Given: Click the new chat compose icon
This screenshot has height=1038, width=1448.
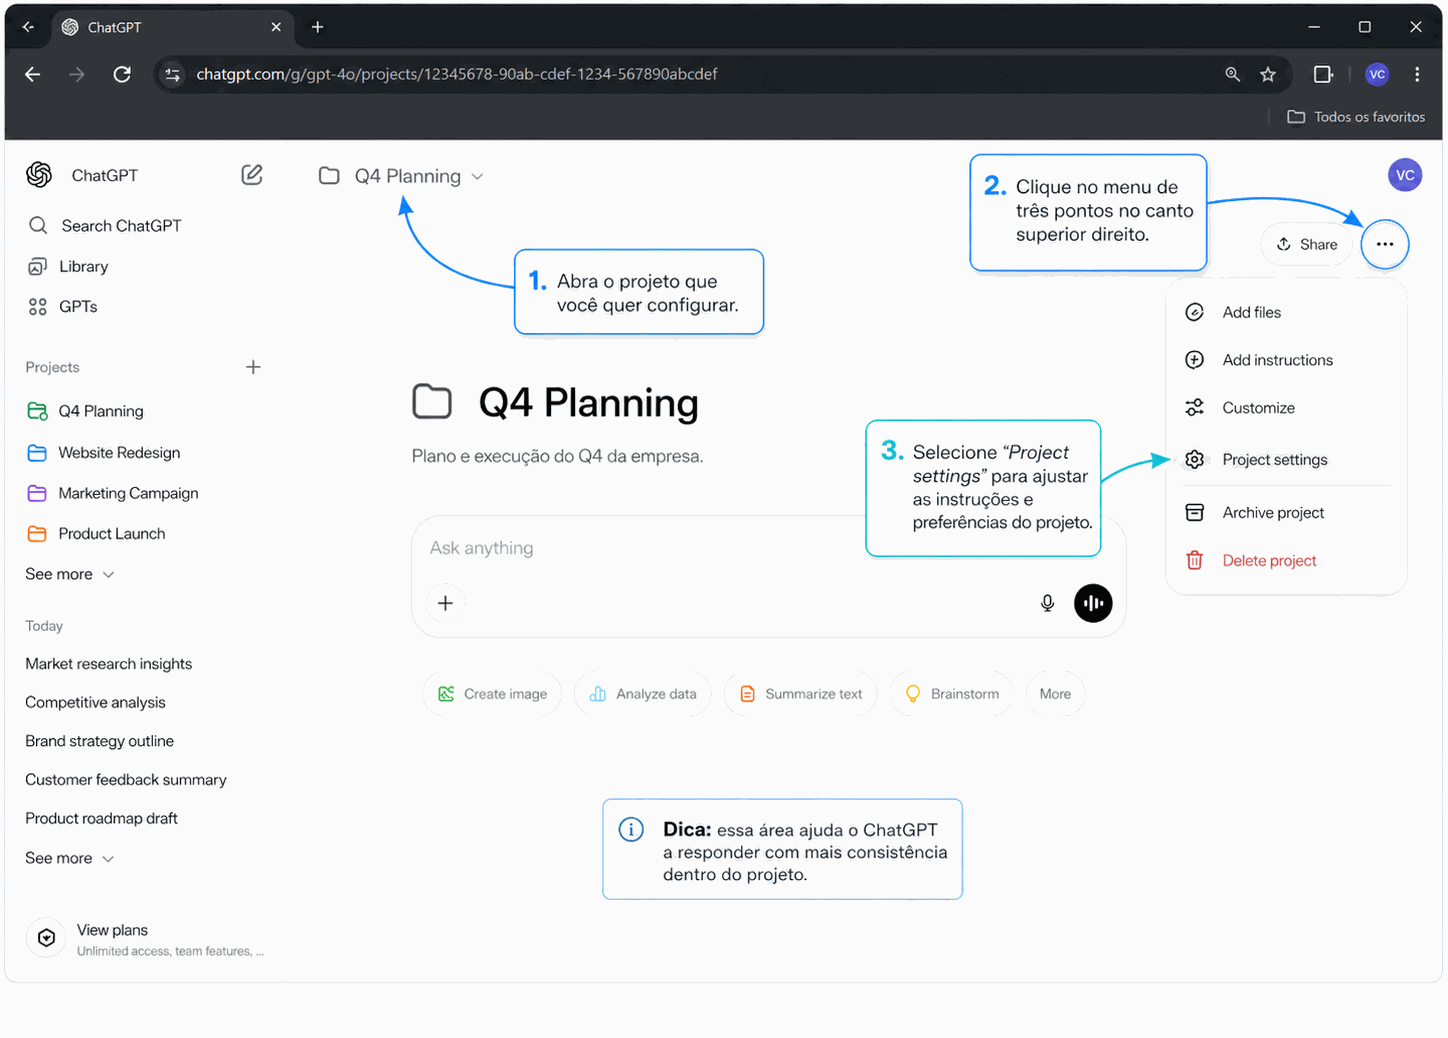Looking at the screenshot, I should coord(252,175).
